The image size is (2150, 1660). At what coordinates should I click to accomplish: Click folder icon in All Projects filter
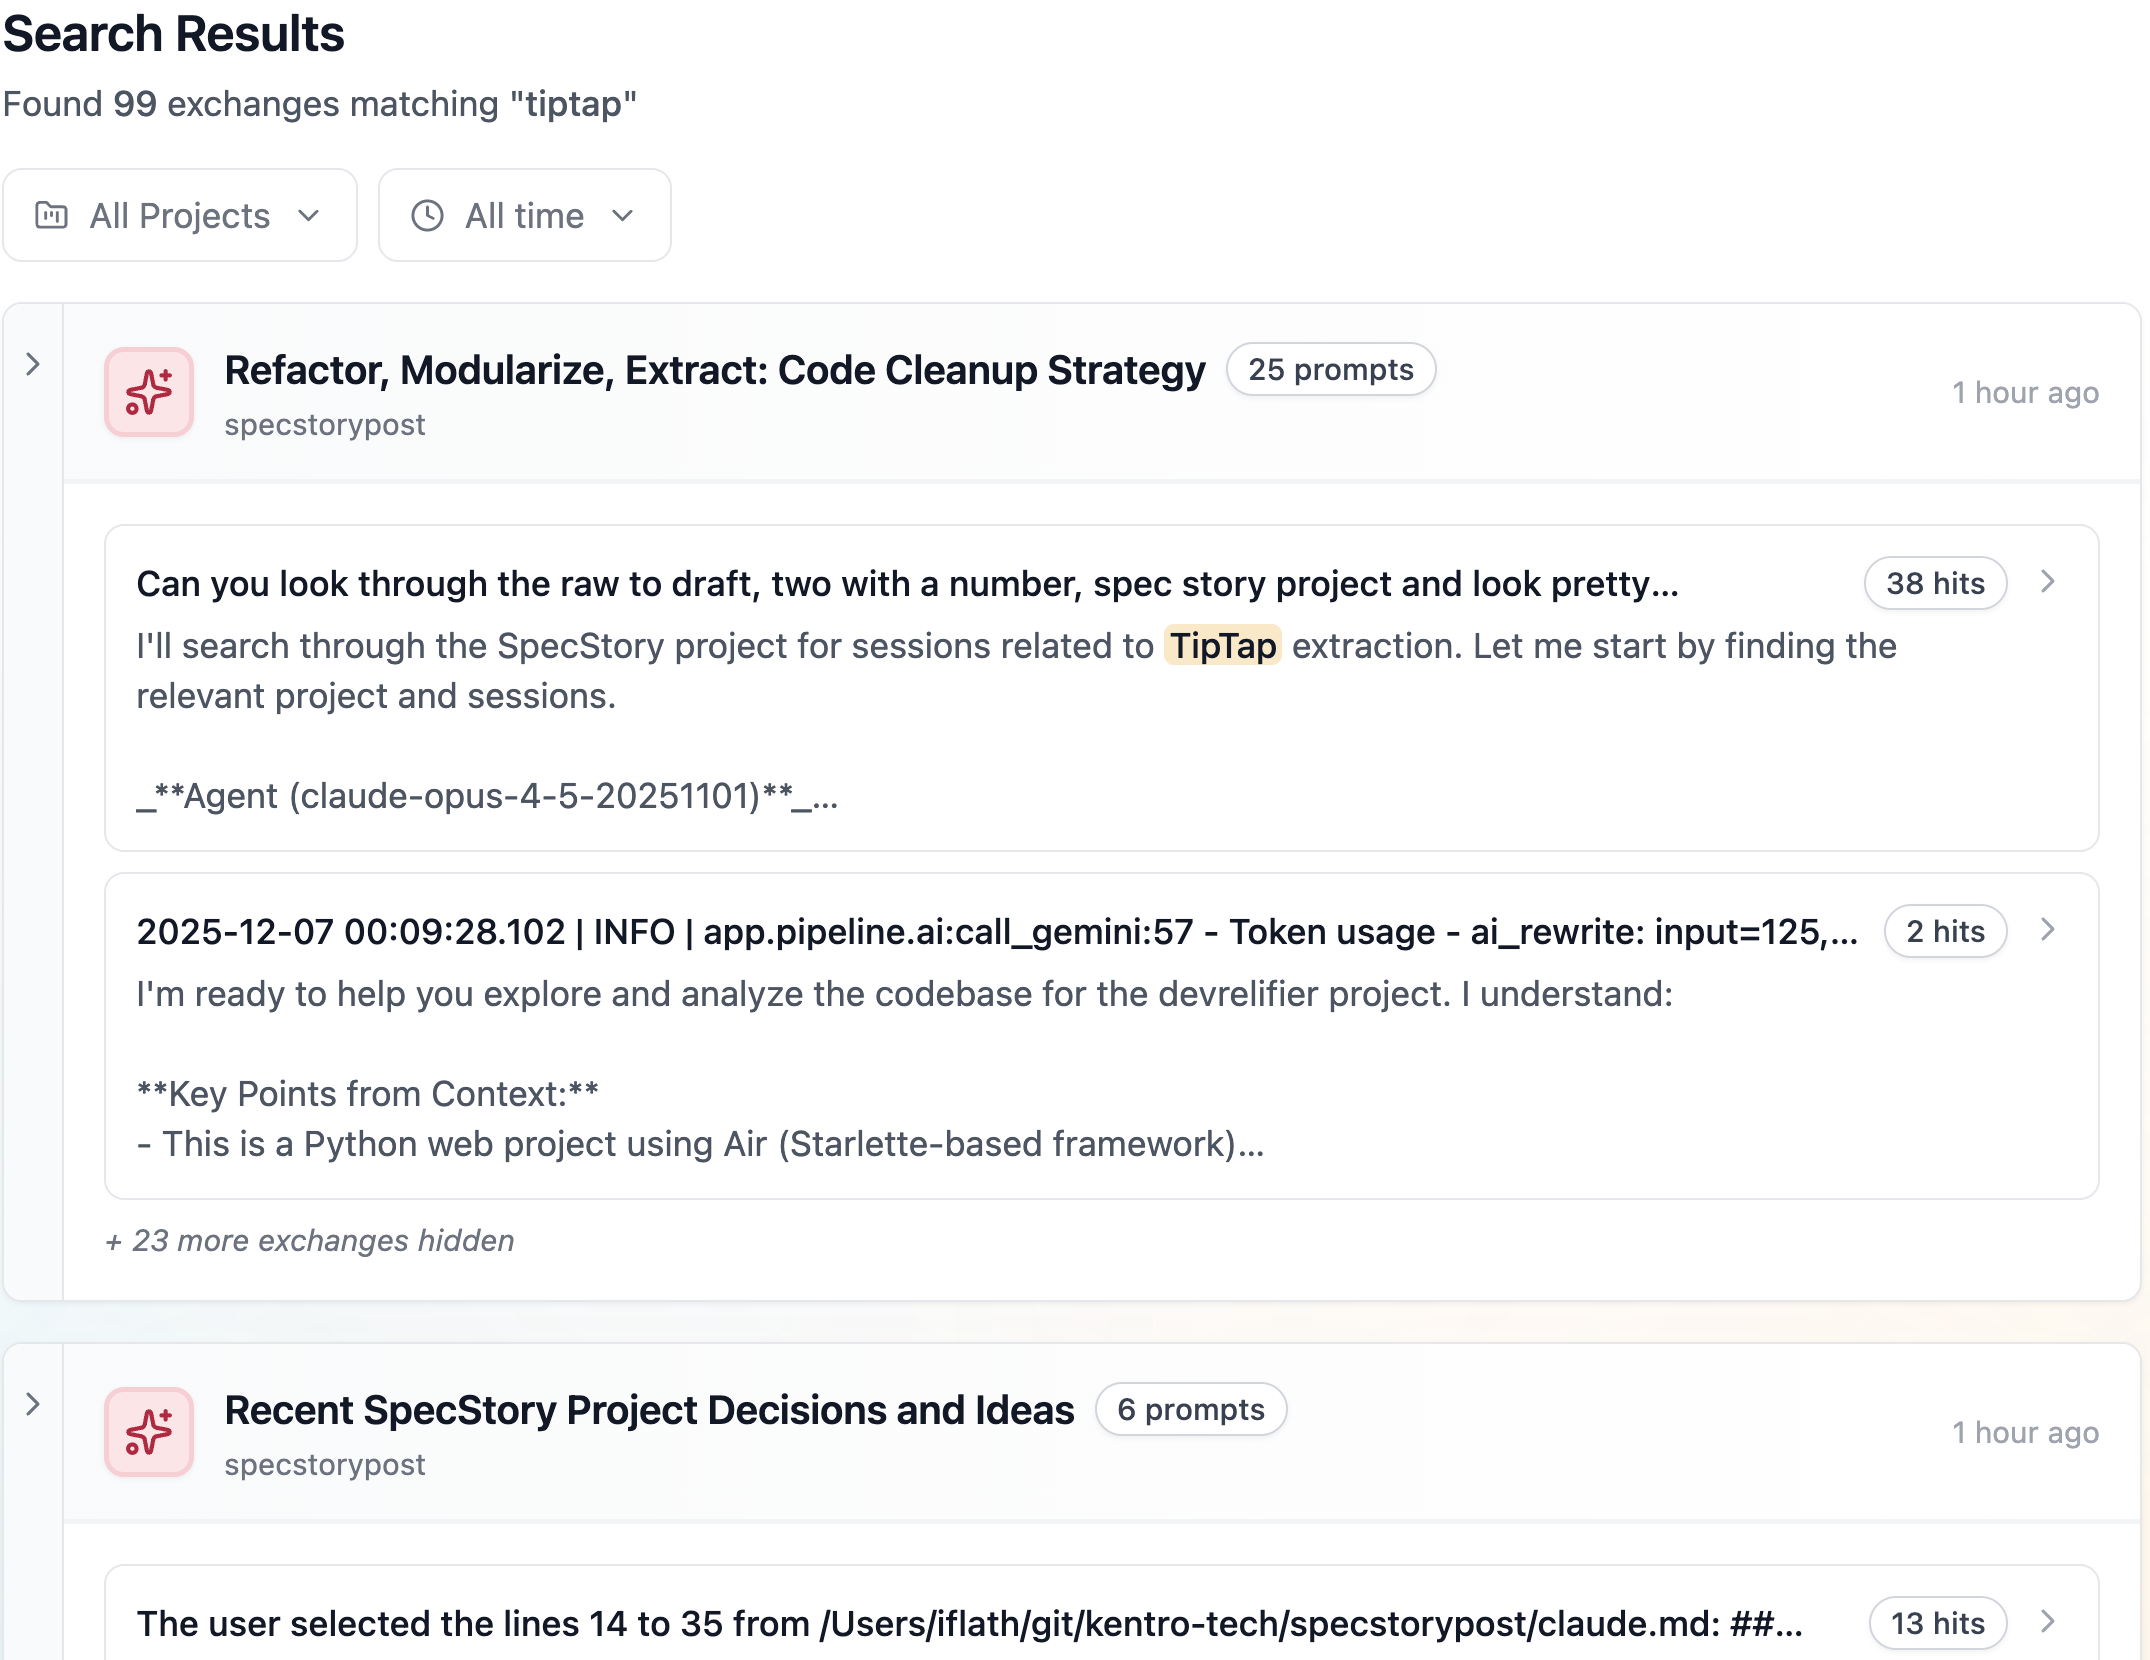tap(51, 215)
